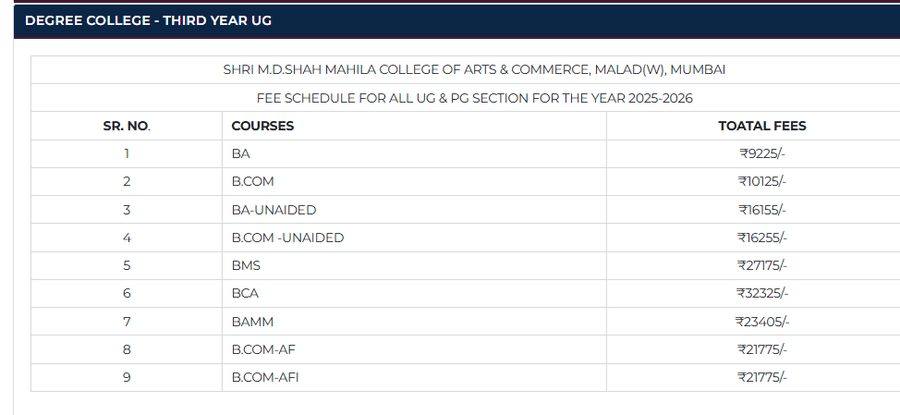
Task: Click serial number 9 in the table
Action: 127,377
